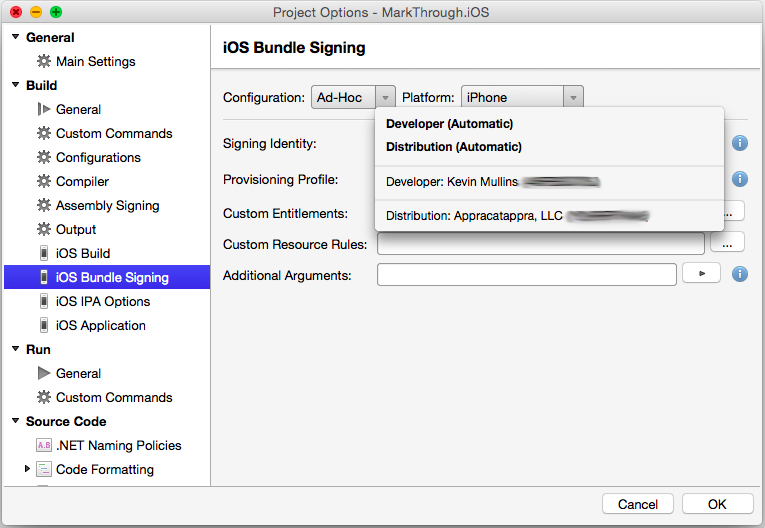The image size is (765, 528).
Task: Click the .NET Naming Policies icon
Action: pos(43,446)
